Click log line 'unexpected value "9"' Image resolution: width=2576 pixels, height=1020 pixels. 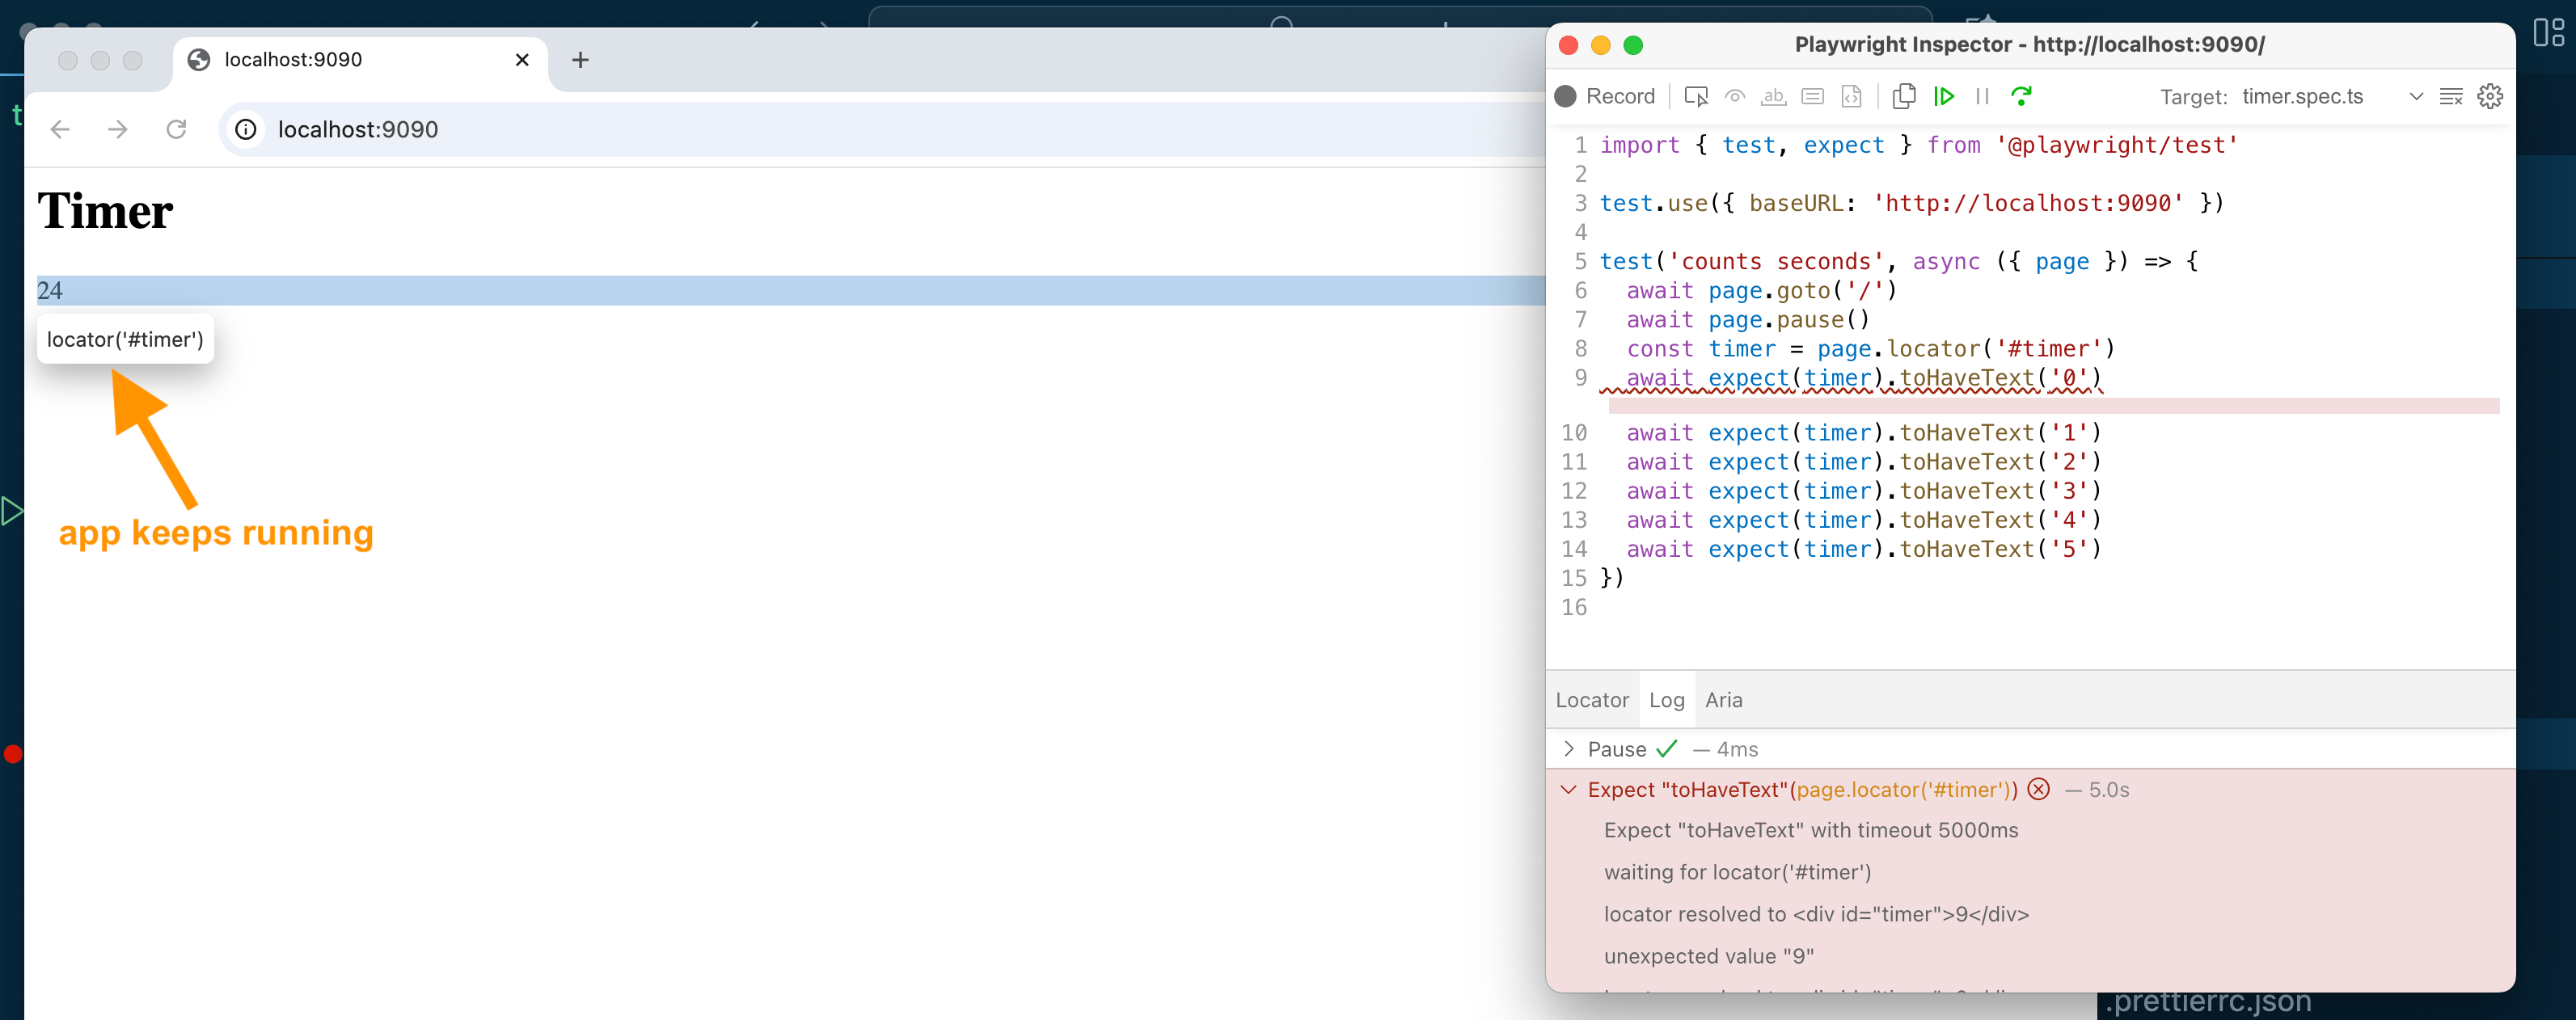(1709, 956)
